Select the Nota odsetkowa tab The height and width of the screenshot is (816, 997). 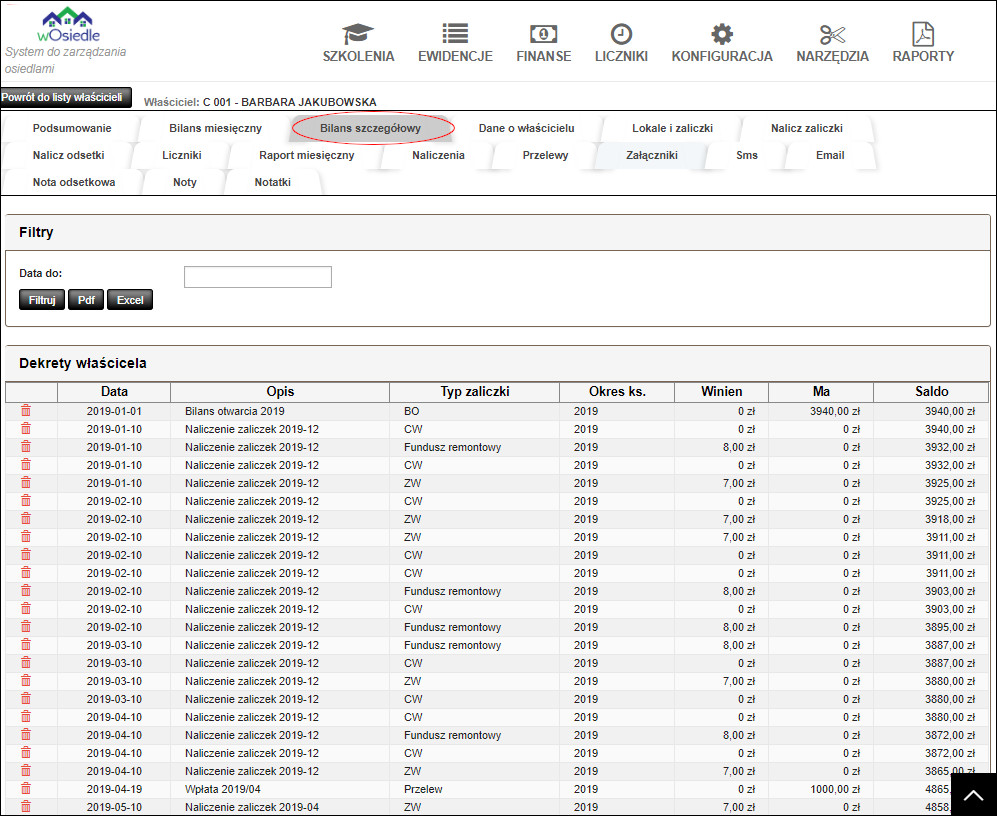pos(73,182)
